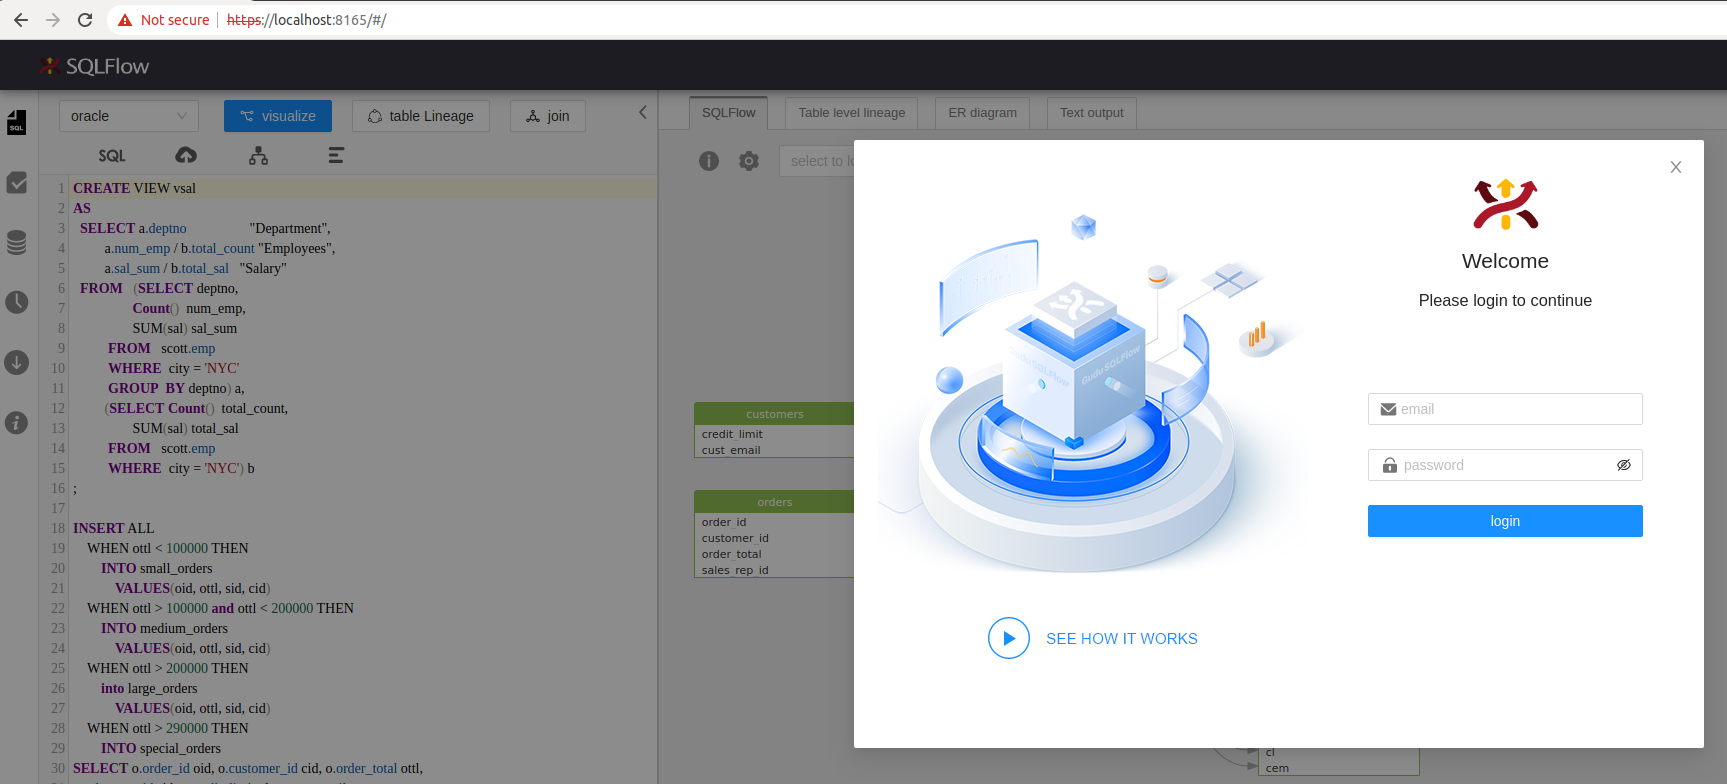Switch to Table level lineage tab
Viewport: 1727px width, 784px height.
click(852, 113)
